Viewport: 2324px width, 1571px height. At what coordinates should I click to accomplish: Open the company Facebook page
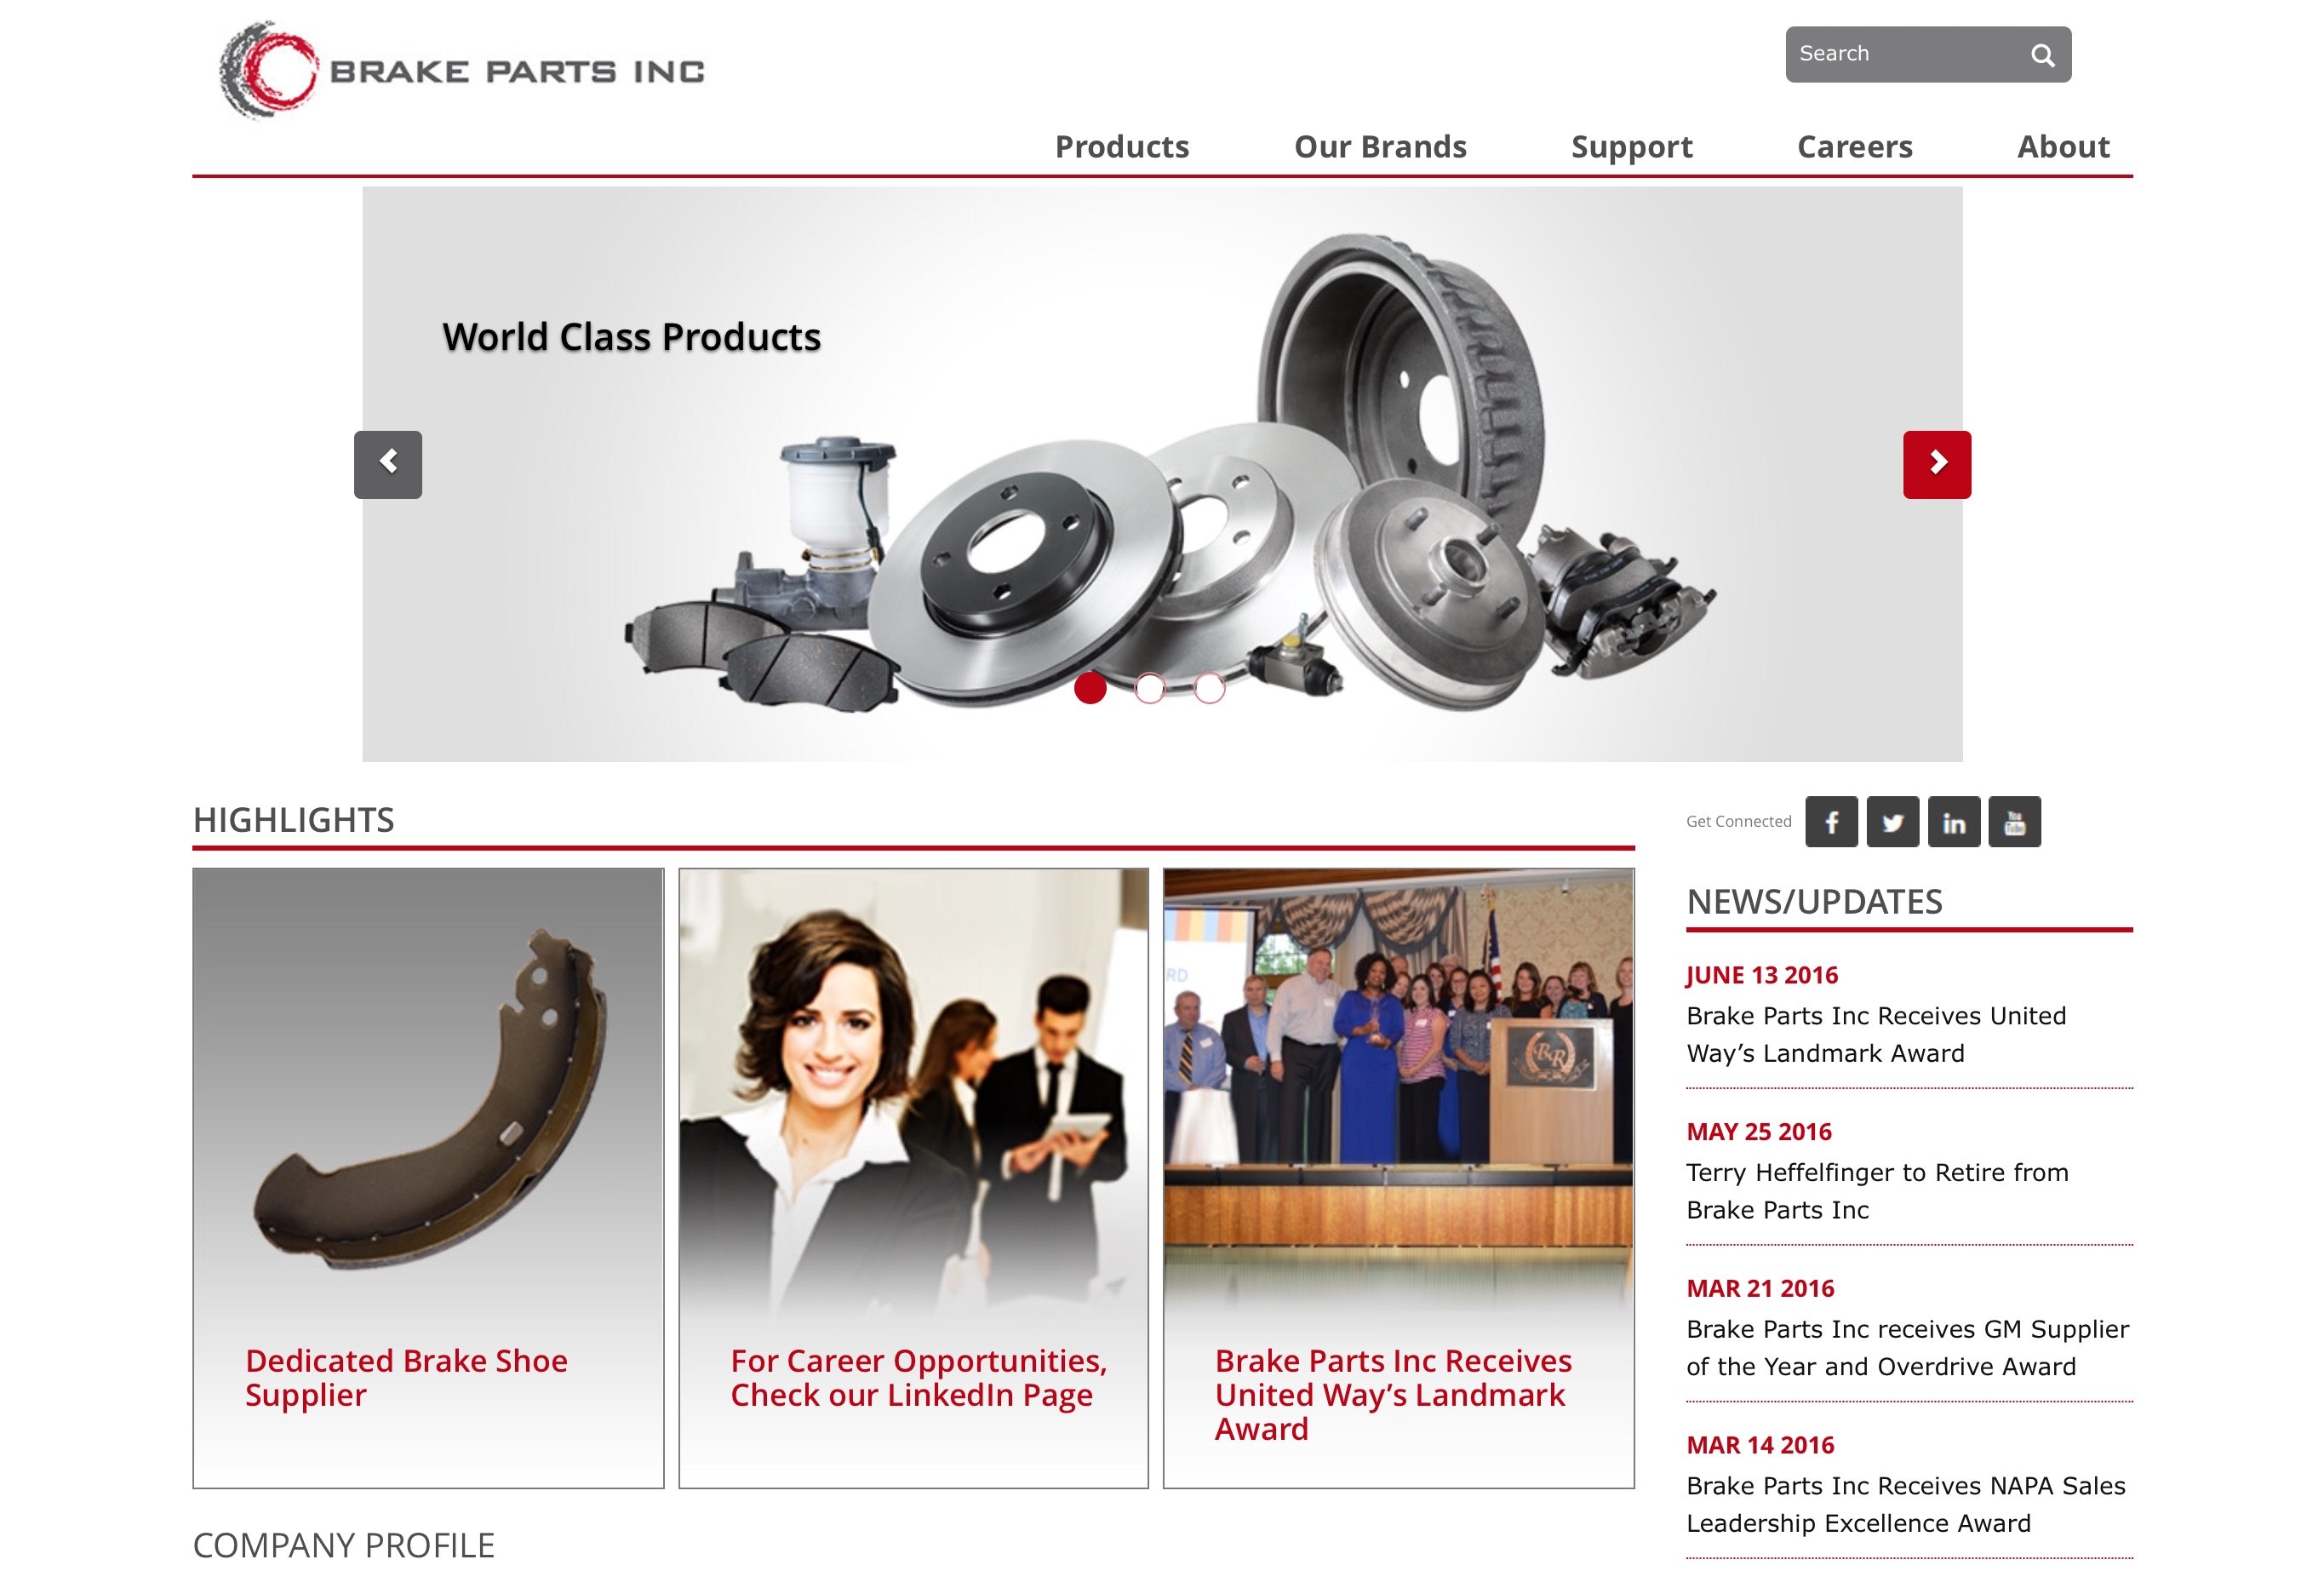click(1833, 822)
